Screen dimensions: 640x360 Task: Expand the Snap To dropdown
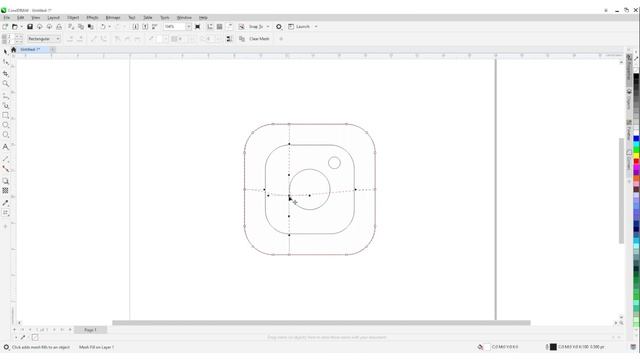(268, 27)
